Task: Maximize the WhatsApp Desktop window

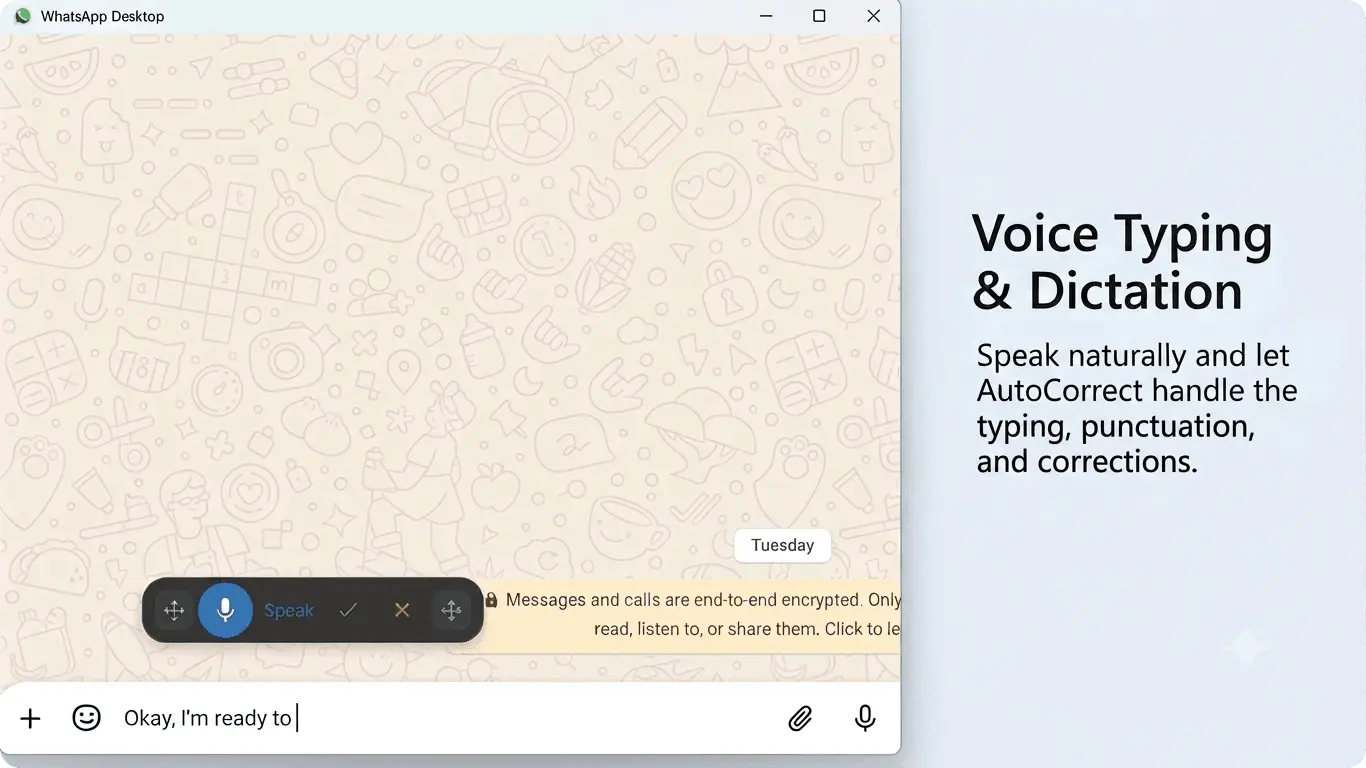Action: 819,16
